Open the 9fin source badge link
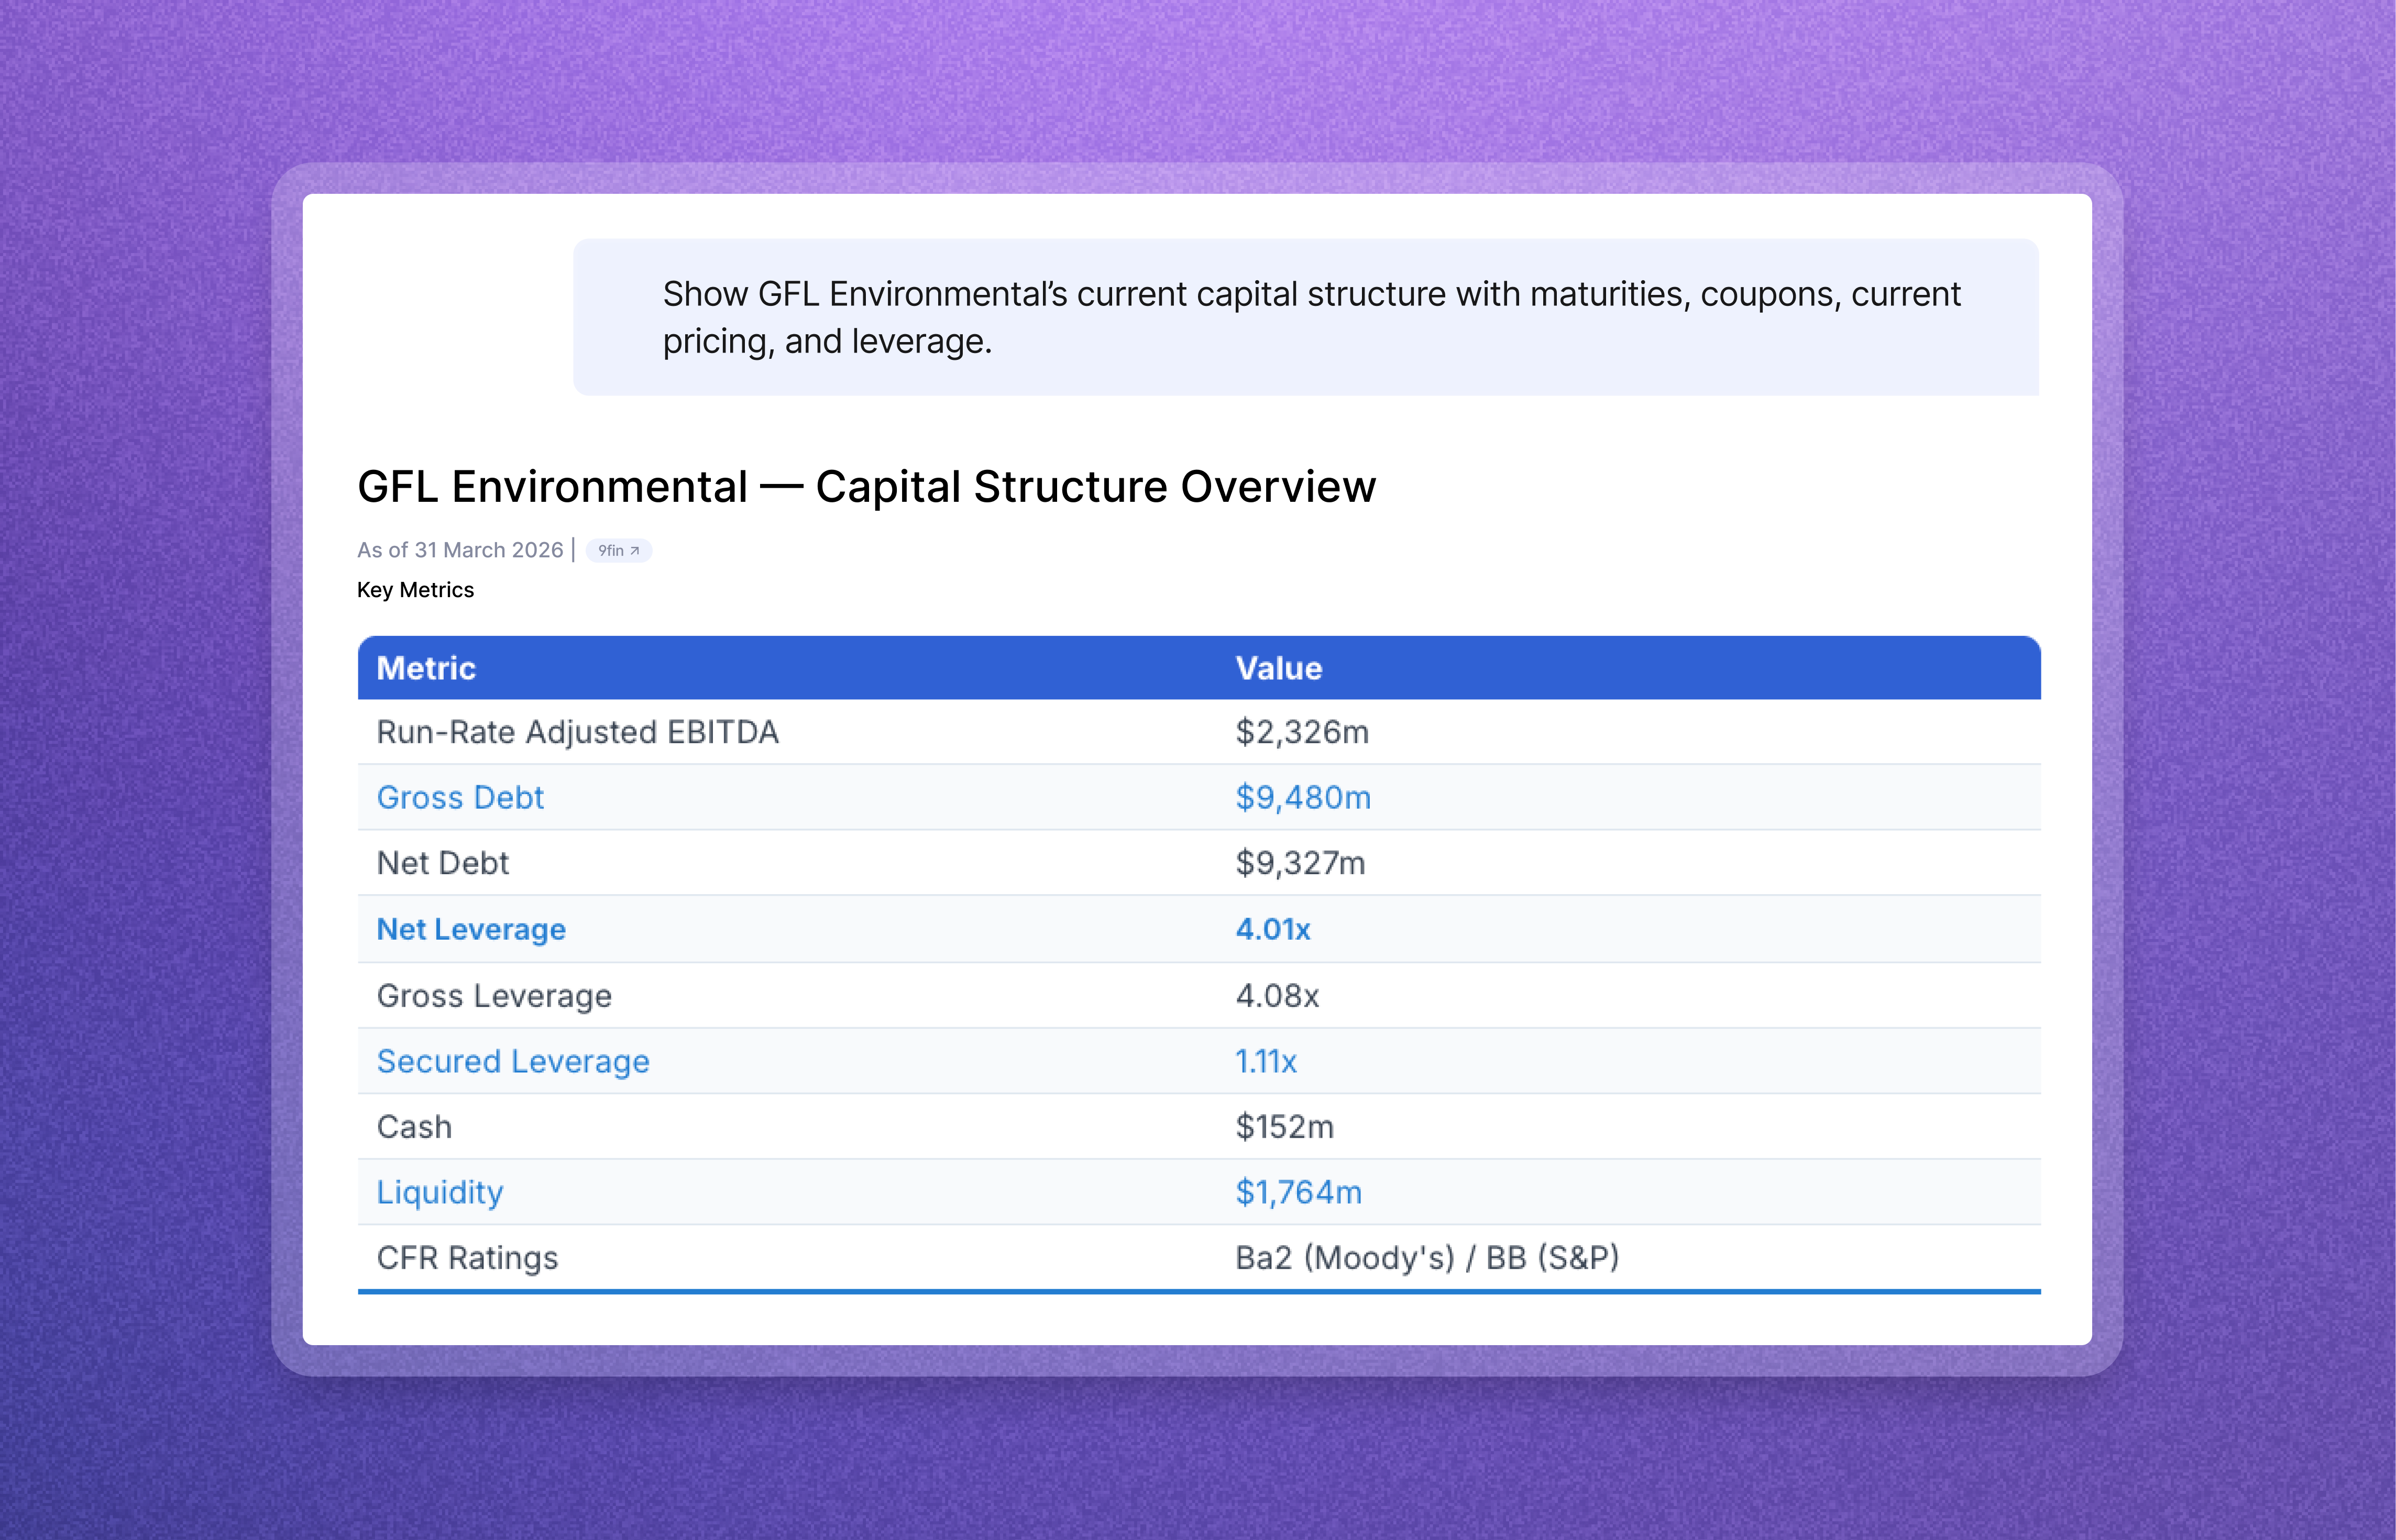 [618, 550]
